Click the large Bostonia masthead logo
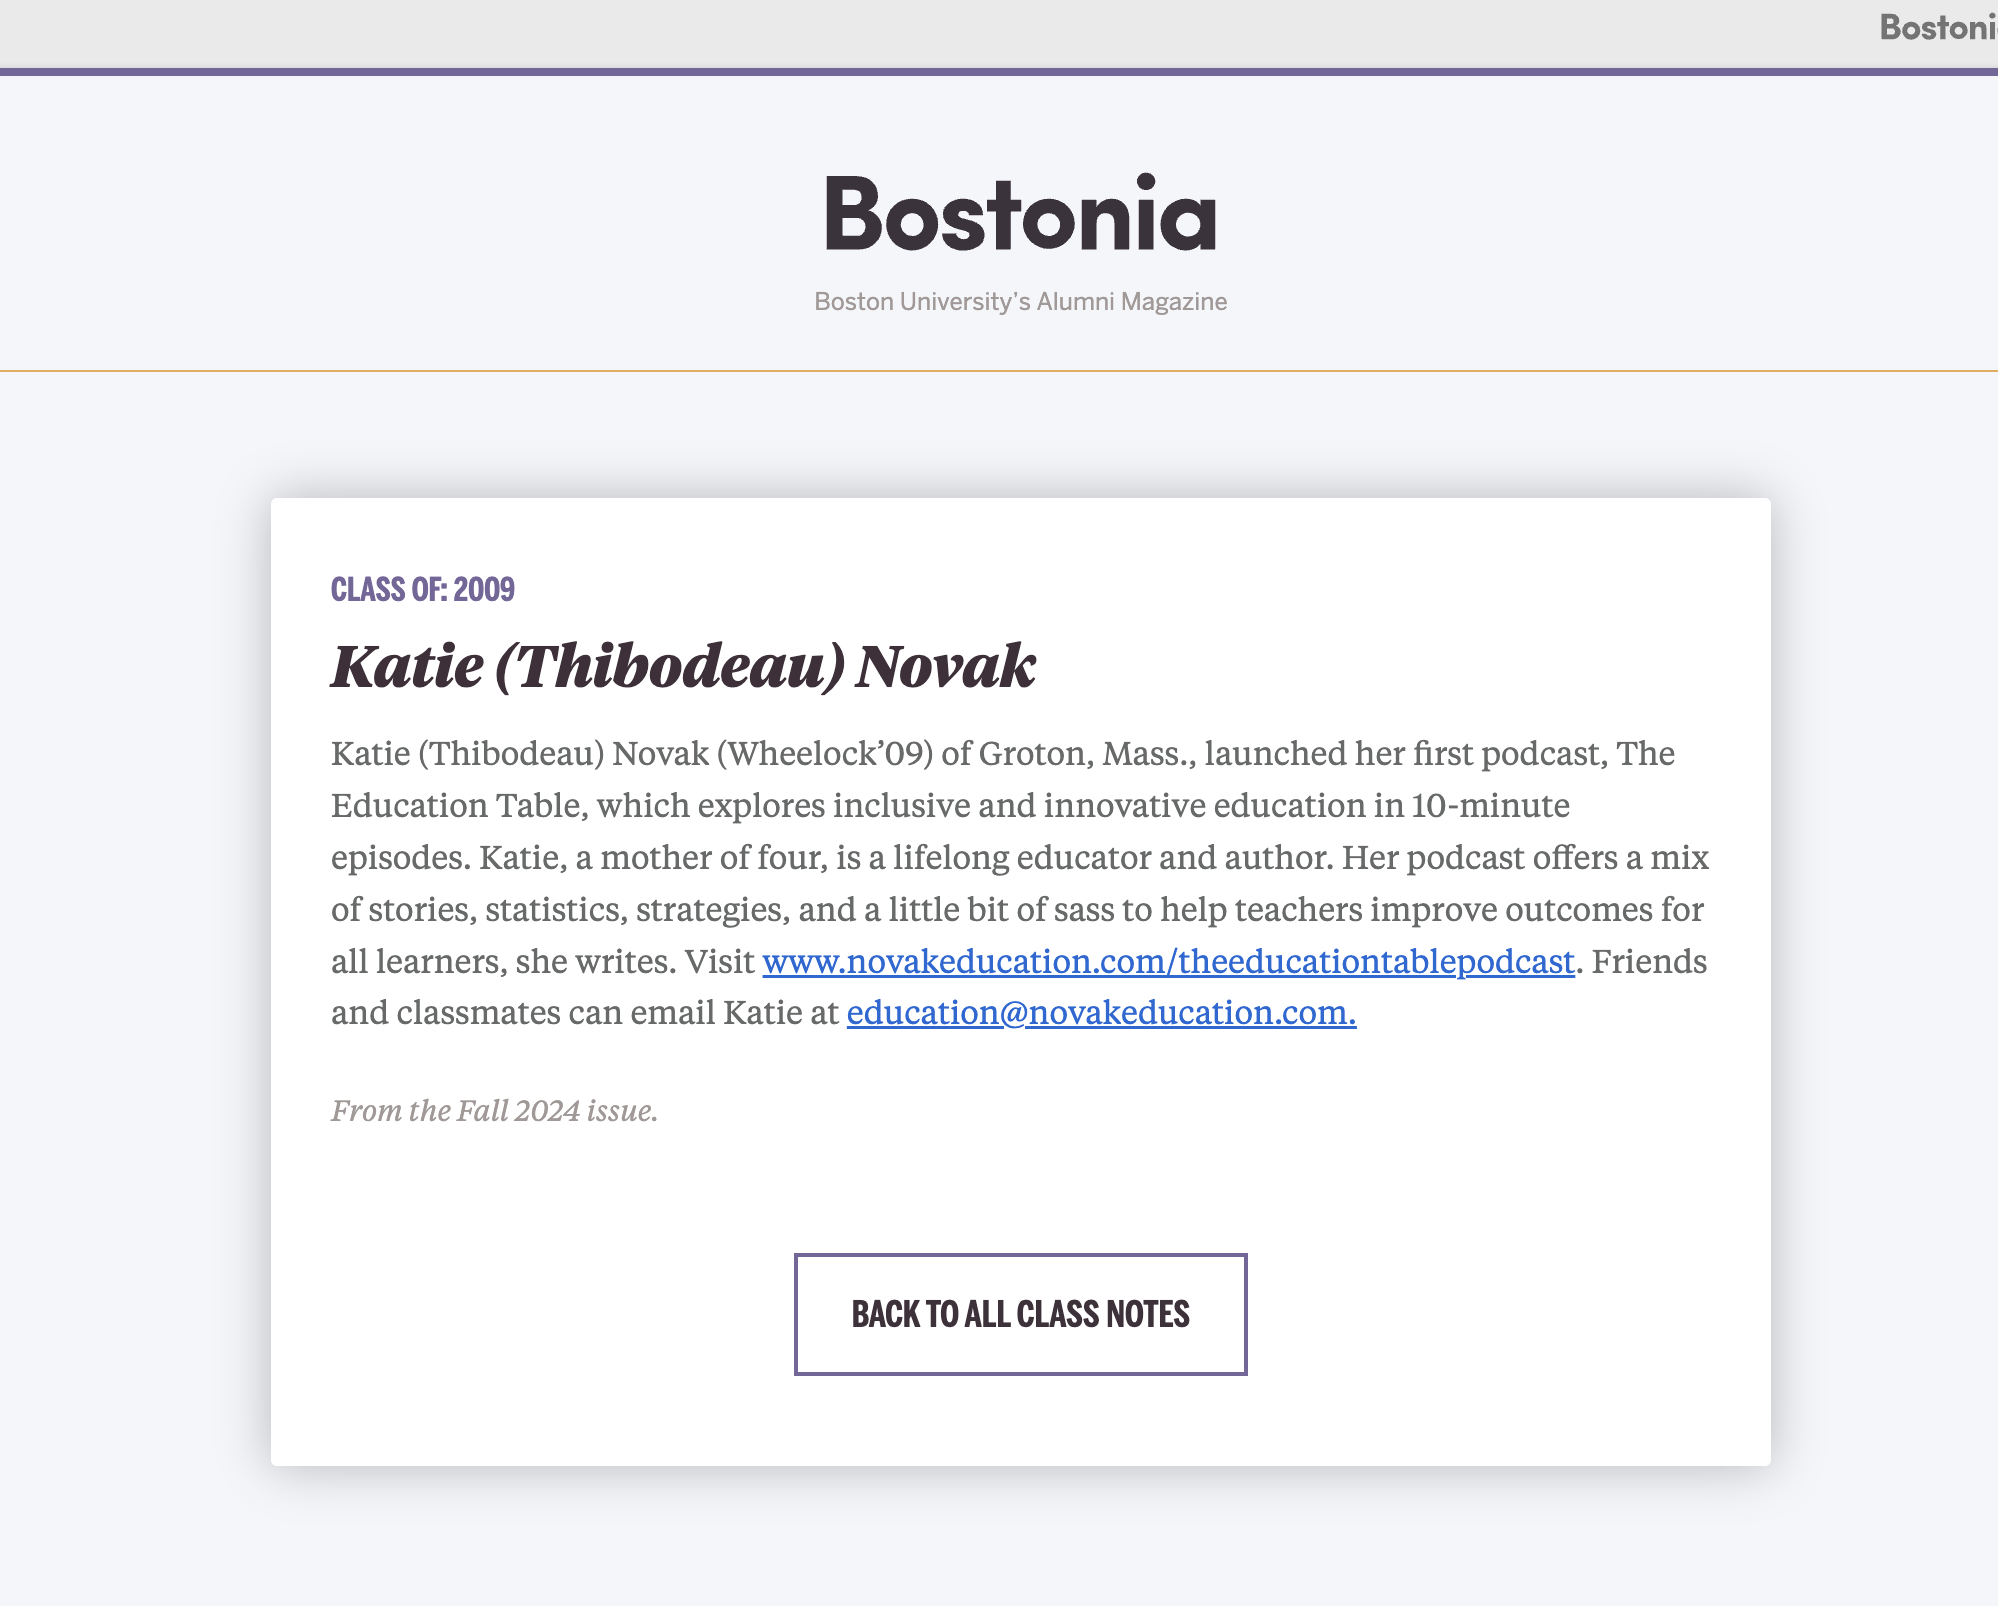 [x=1020, y=213]
